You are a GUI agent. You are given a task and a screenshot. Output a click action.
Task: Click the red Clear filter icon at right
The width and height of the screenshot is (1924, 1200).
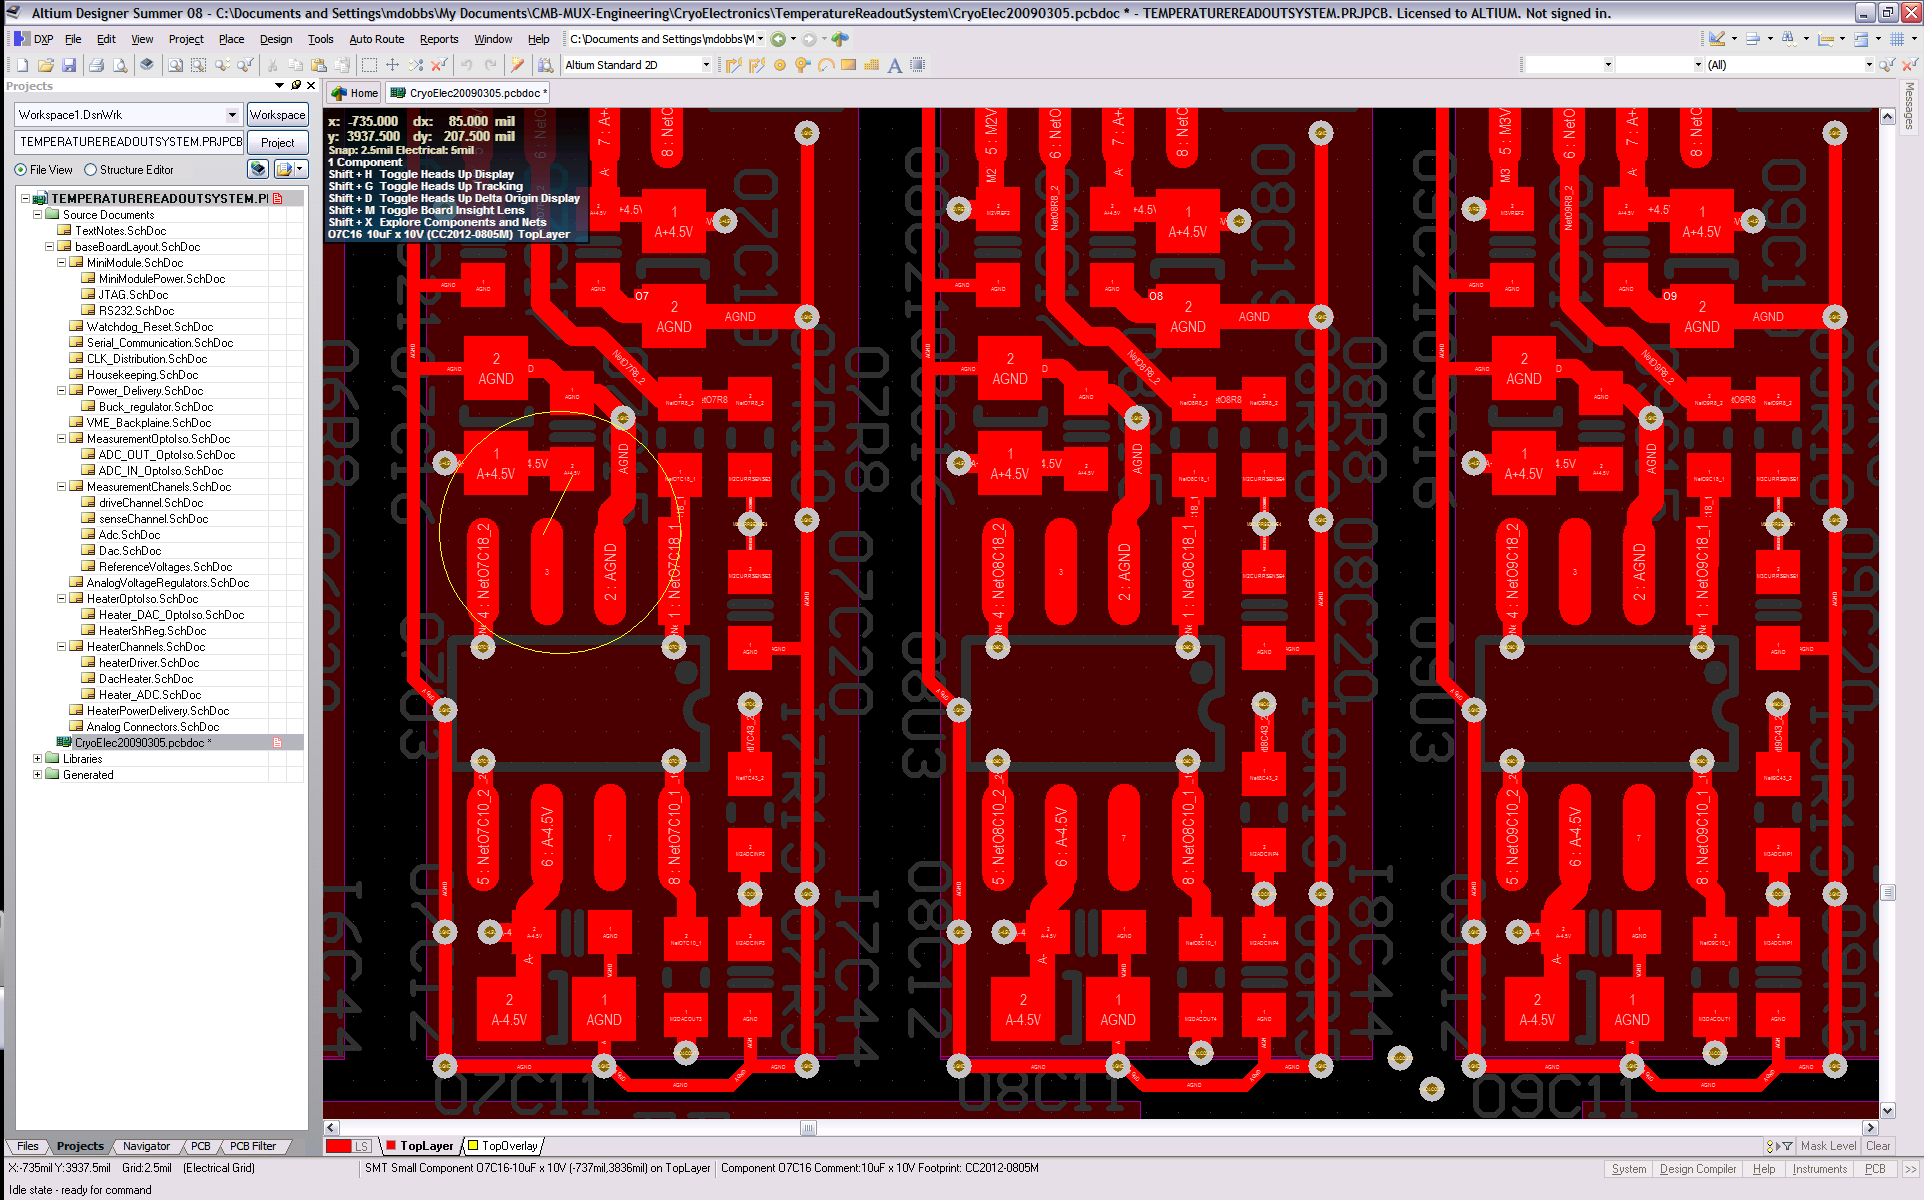coord(1909,65)
